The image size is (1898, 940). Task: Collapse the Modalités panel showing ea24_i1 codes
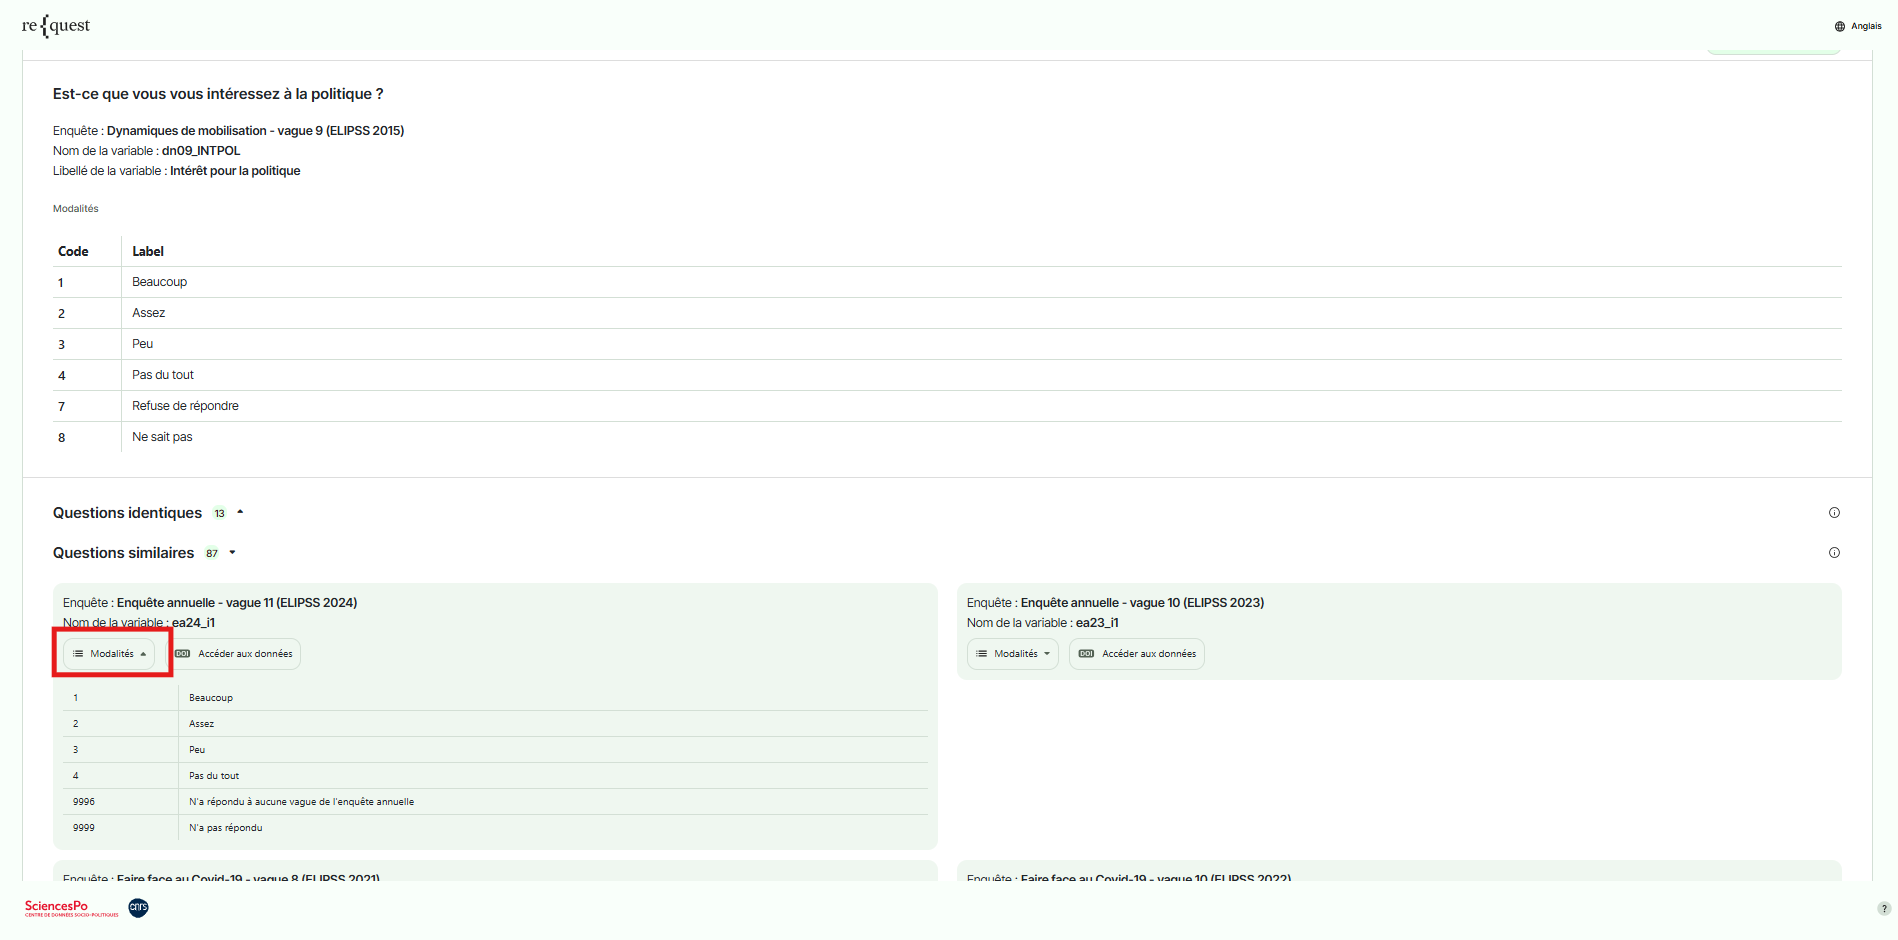pos(110,654)
